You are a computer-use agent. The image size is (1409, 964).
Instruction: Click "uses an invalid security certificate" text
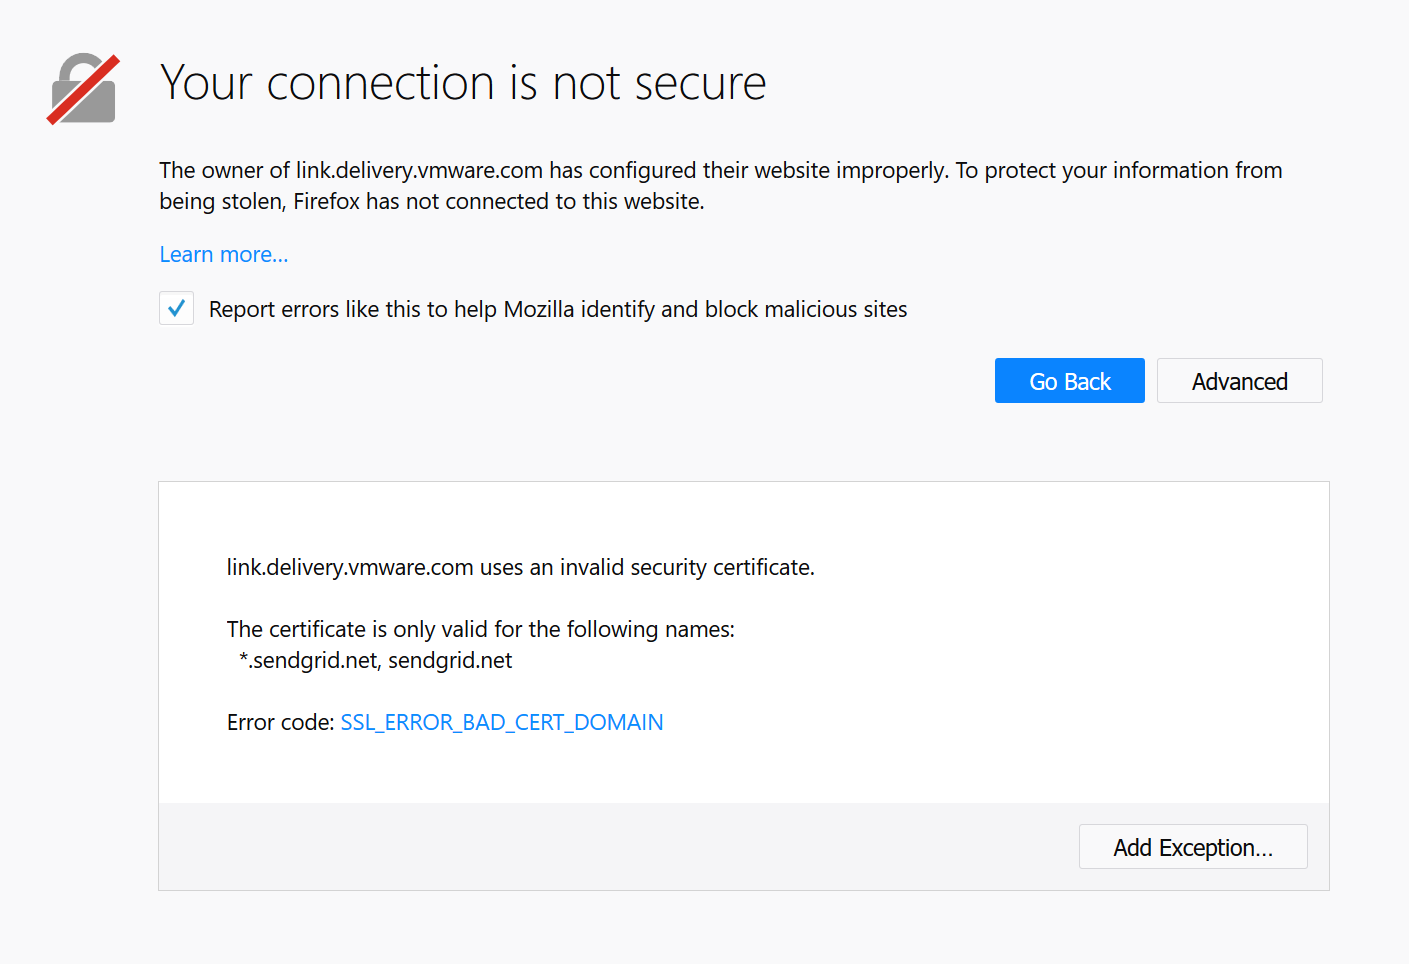[647, 568]
